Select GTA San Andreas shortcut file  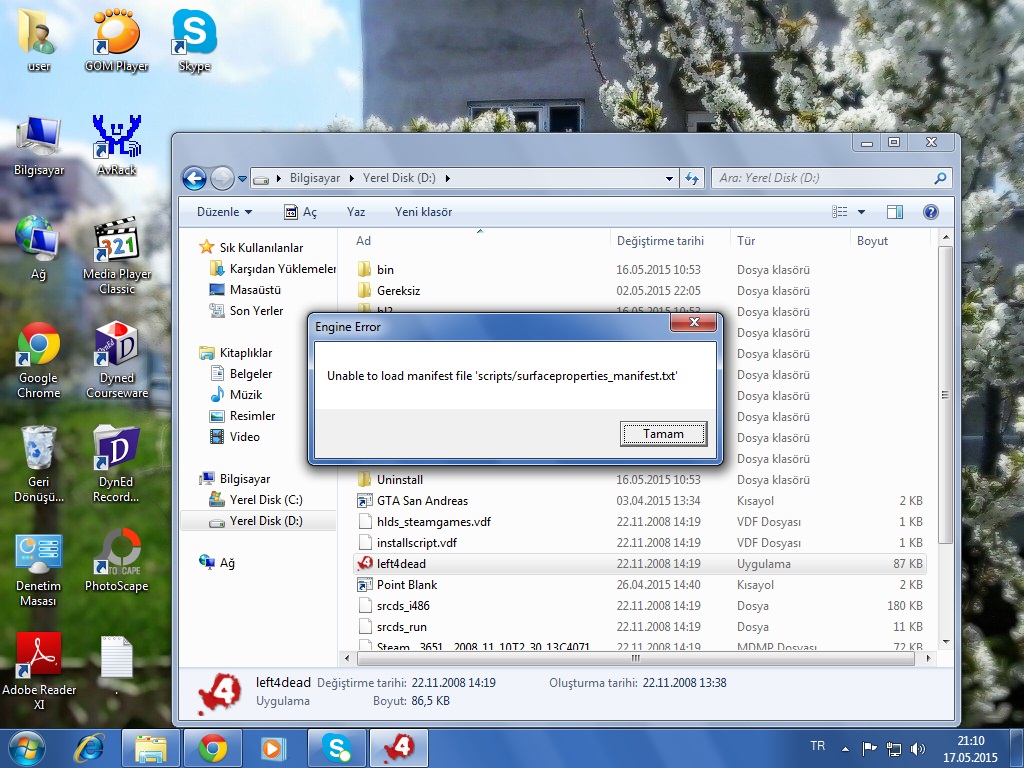click(422, 500)
